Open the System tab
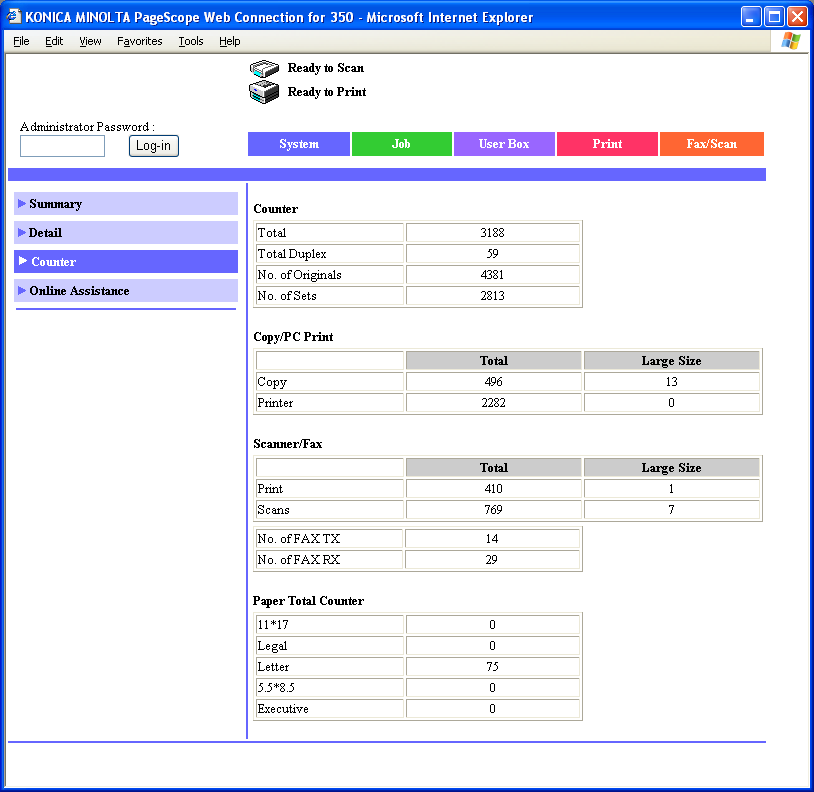The width and height of the screenshot is (814, 792). (299, 144)
